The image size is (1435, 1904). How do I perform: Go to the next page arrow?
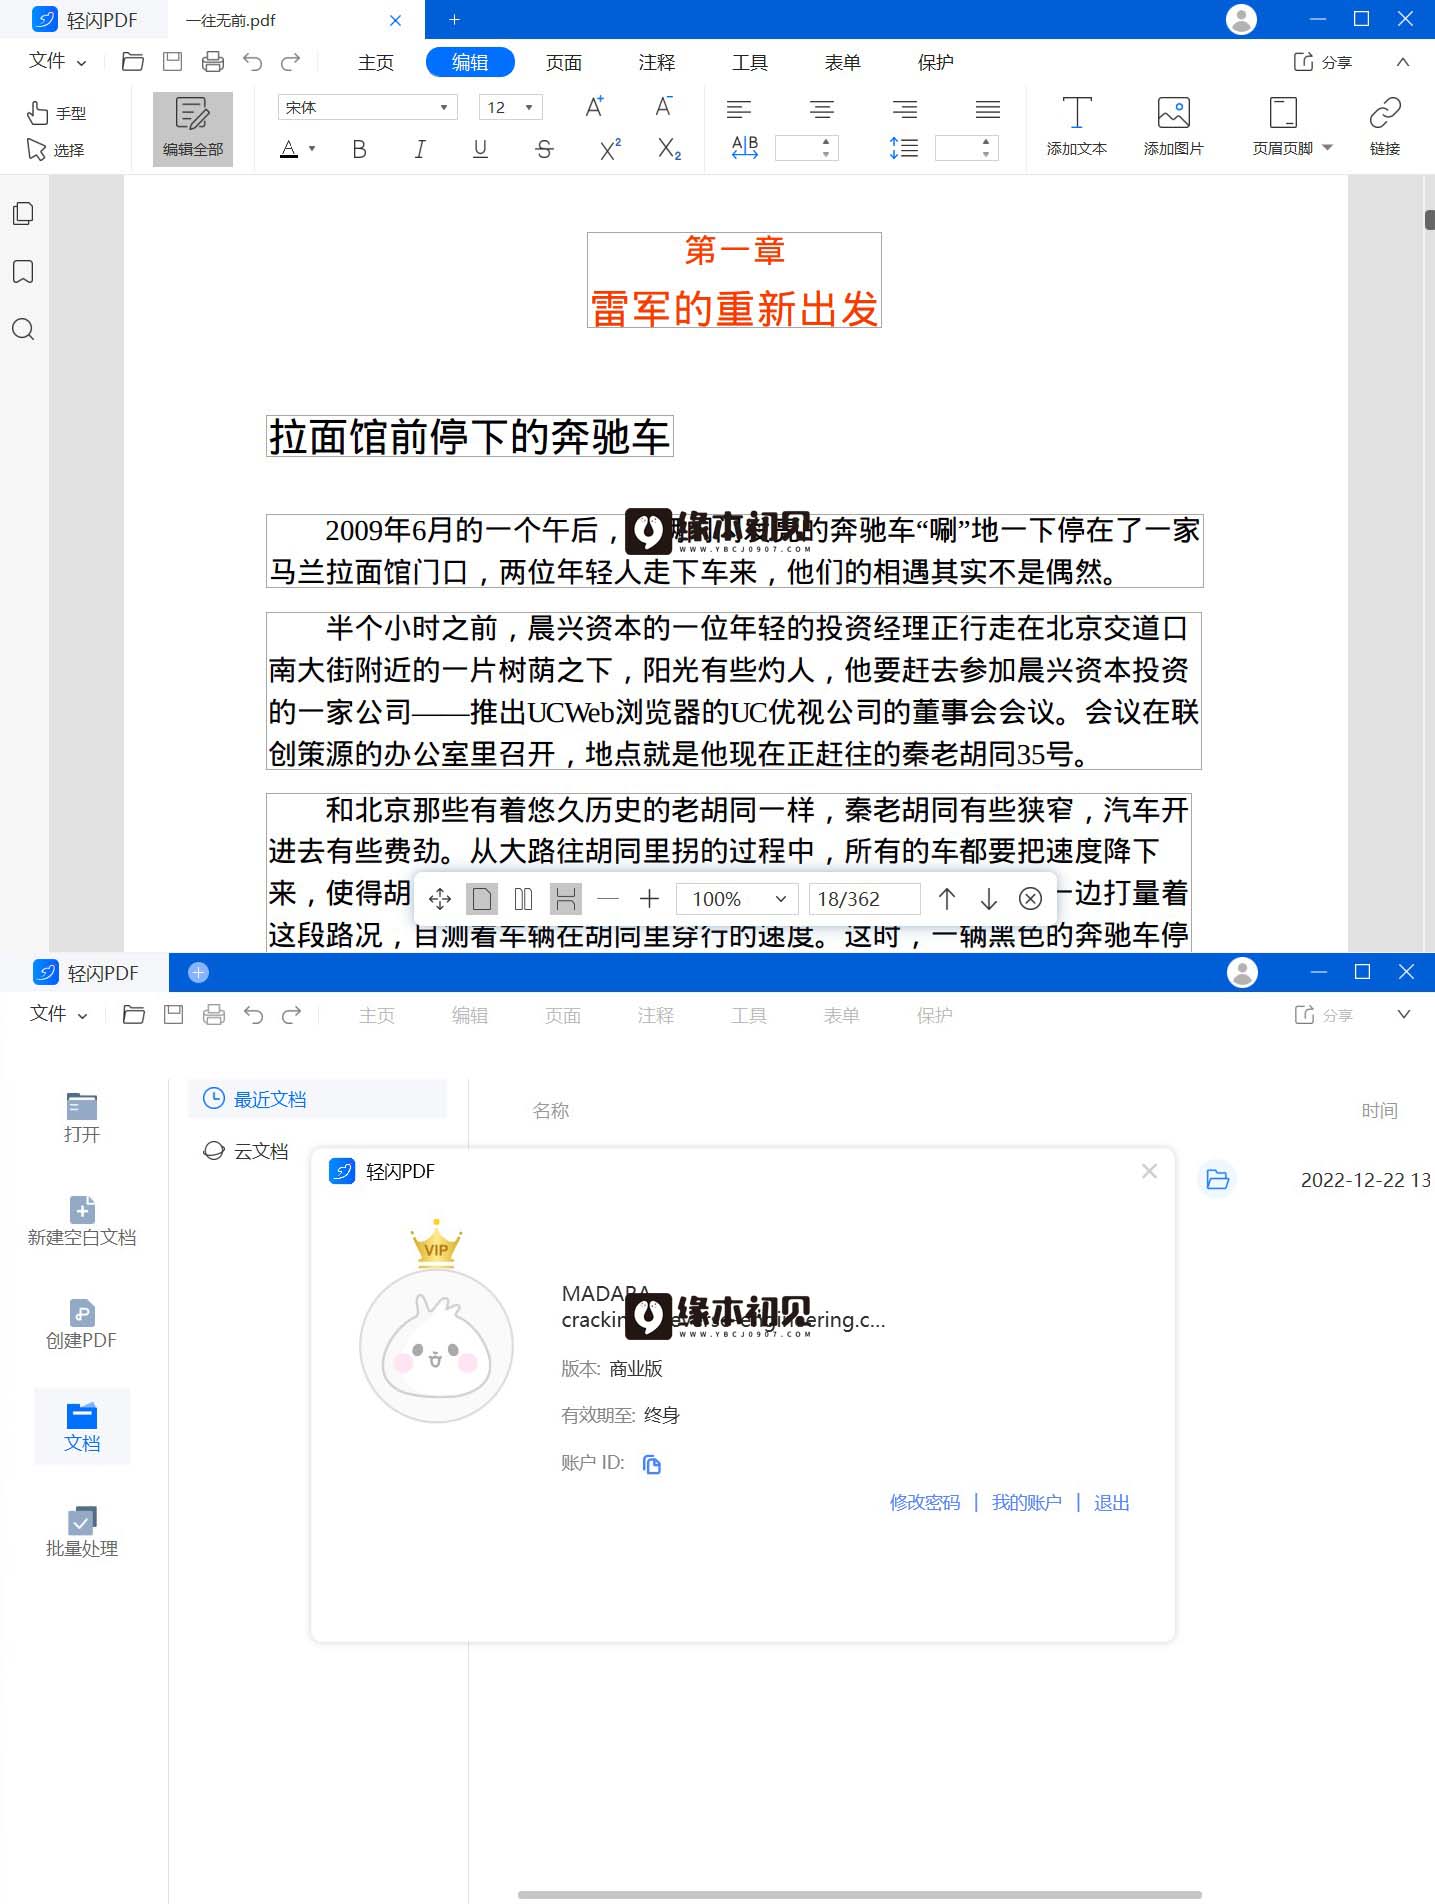tap(988, 898)
